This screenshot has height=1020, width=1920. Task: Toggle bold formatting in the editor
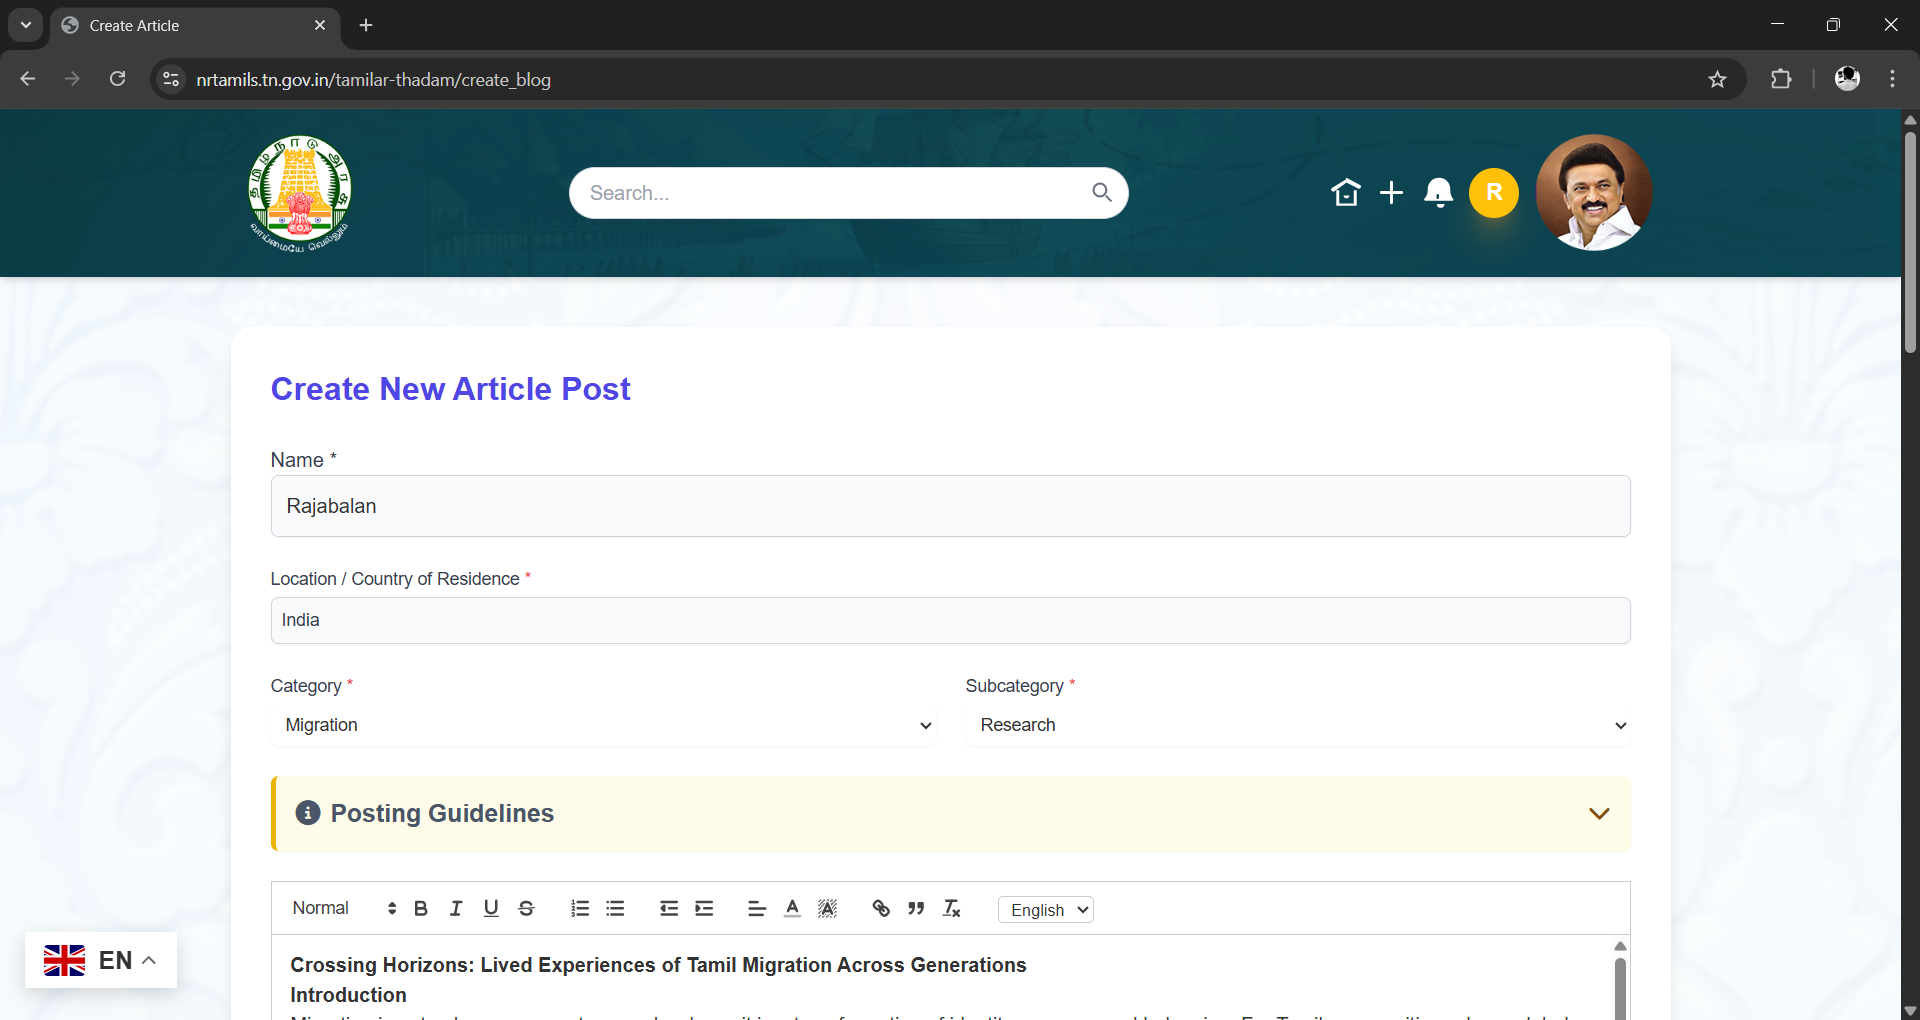click(420, 908)
